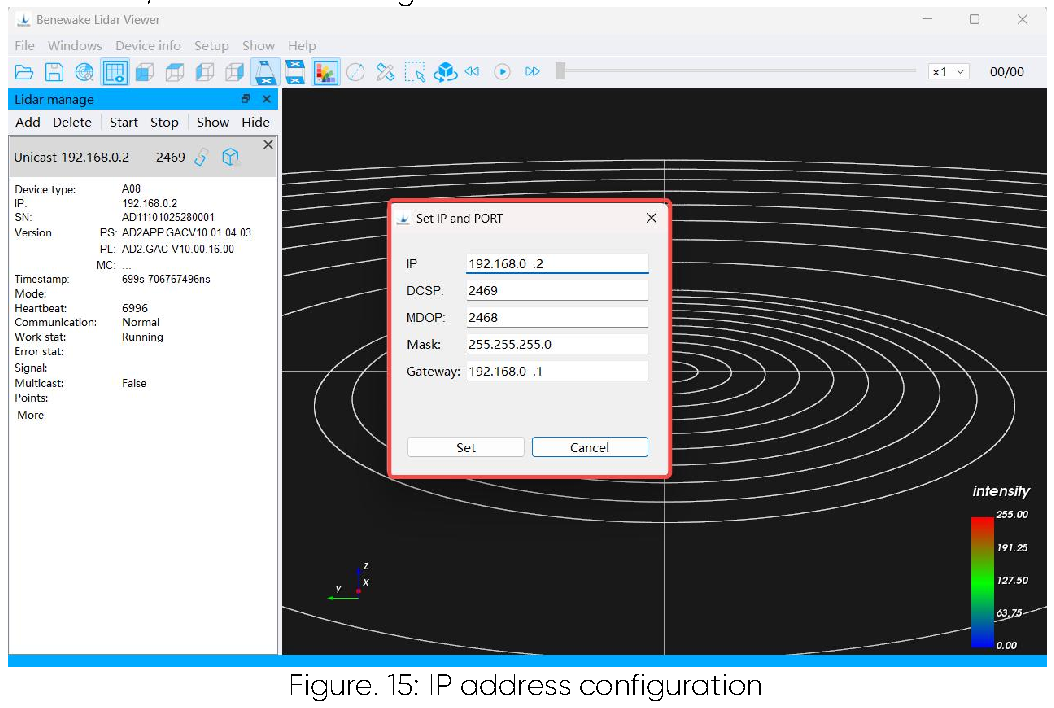Cancel the Set IP and PORT dialog
Viewport: 1054px width, 708px height.
[590, 447]
